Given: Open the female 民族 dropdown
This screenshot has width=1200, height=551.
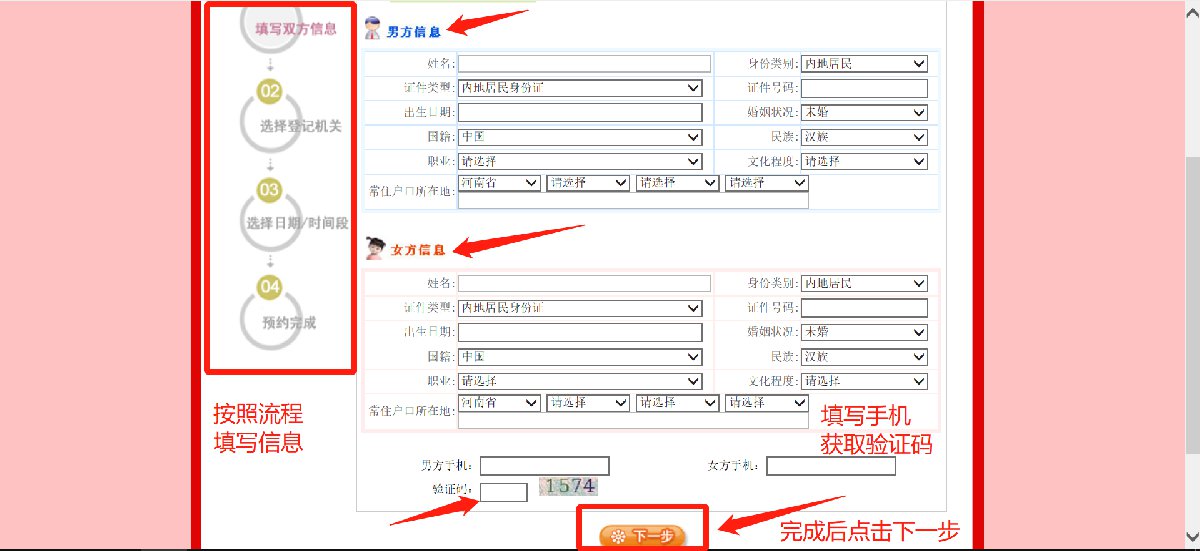Looking at the screenshot, I should pos(865,357).
